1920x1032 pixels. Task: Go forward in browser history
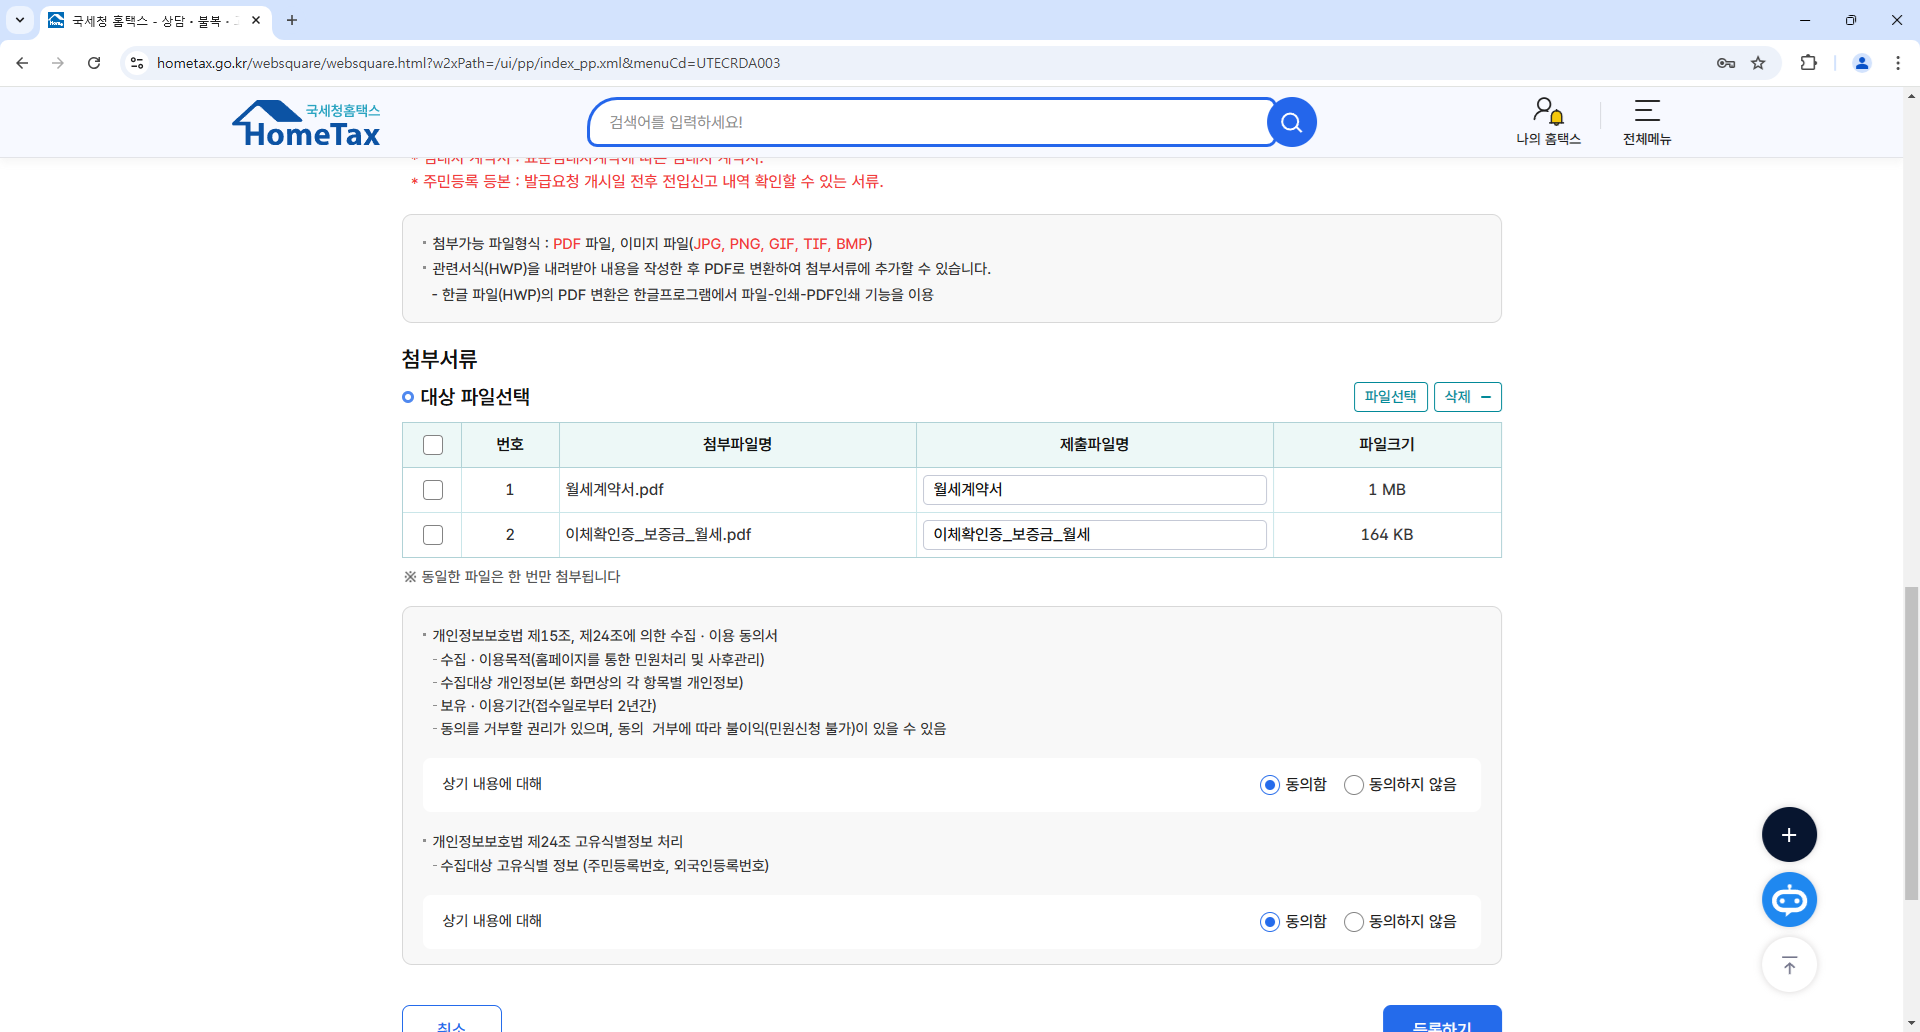(58, 63)
